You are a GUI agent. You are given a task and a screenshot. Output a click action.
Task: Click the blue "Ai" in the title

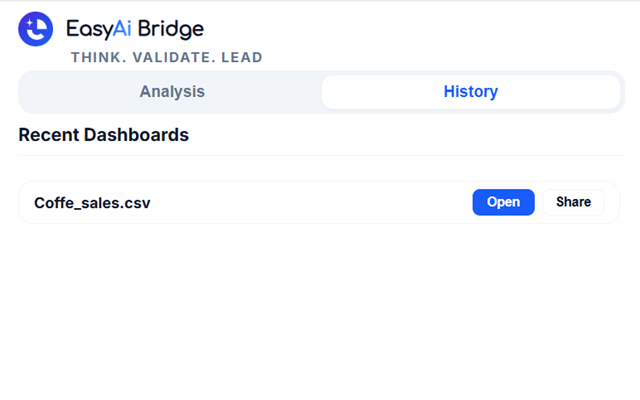click(120, 28)
